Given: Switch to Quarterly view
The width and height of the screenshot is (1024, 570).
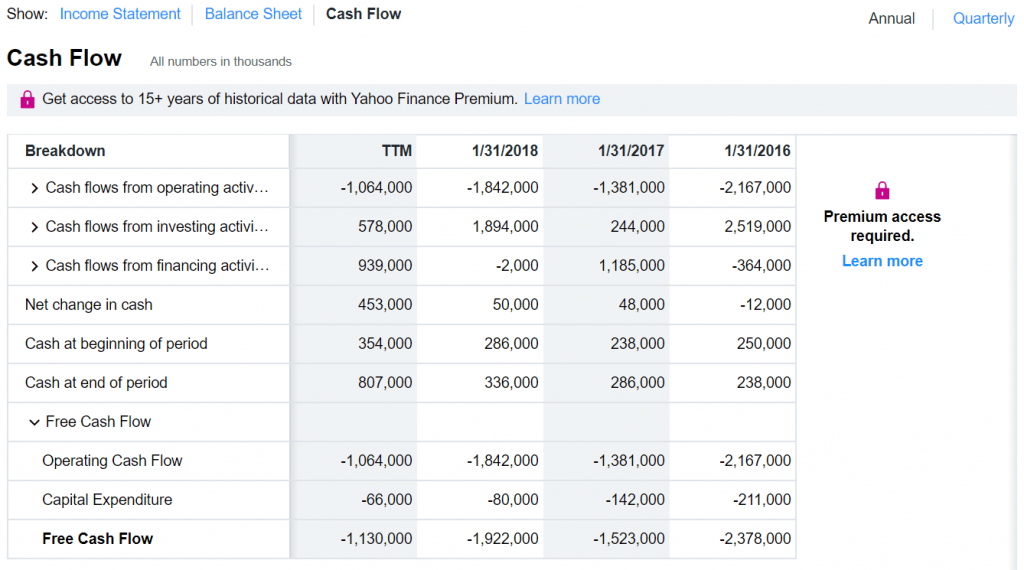Looking at the screenshot, I should point(982,19).
